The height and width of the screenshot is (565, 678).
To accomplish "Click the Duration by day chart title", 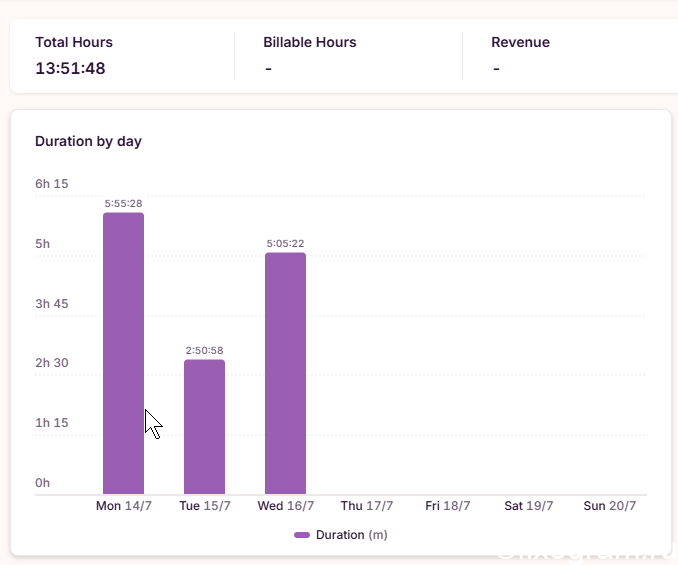I will point(88,141).
